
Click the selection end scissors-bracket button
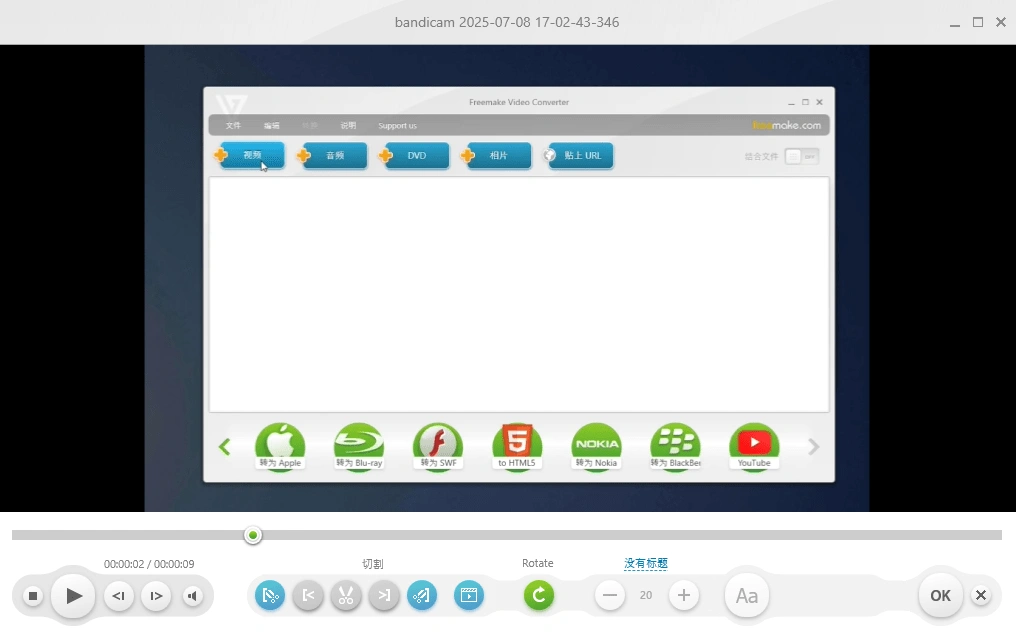pyautogui.click(x=422, y=596)
